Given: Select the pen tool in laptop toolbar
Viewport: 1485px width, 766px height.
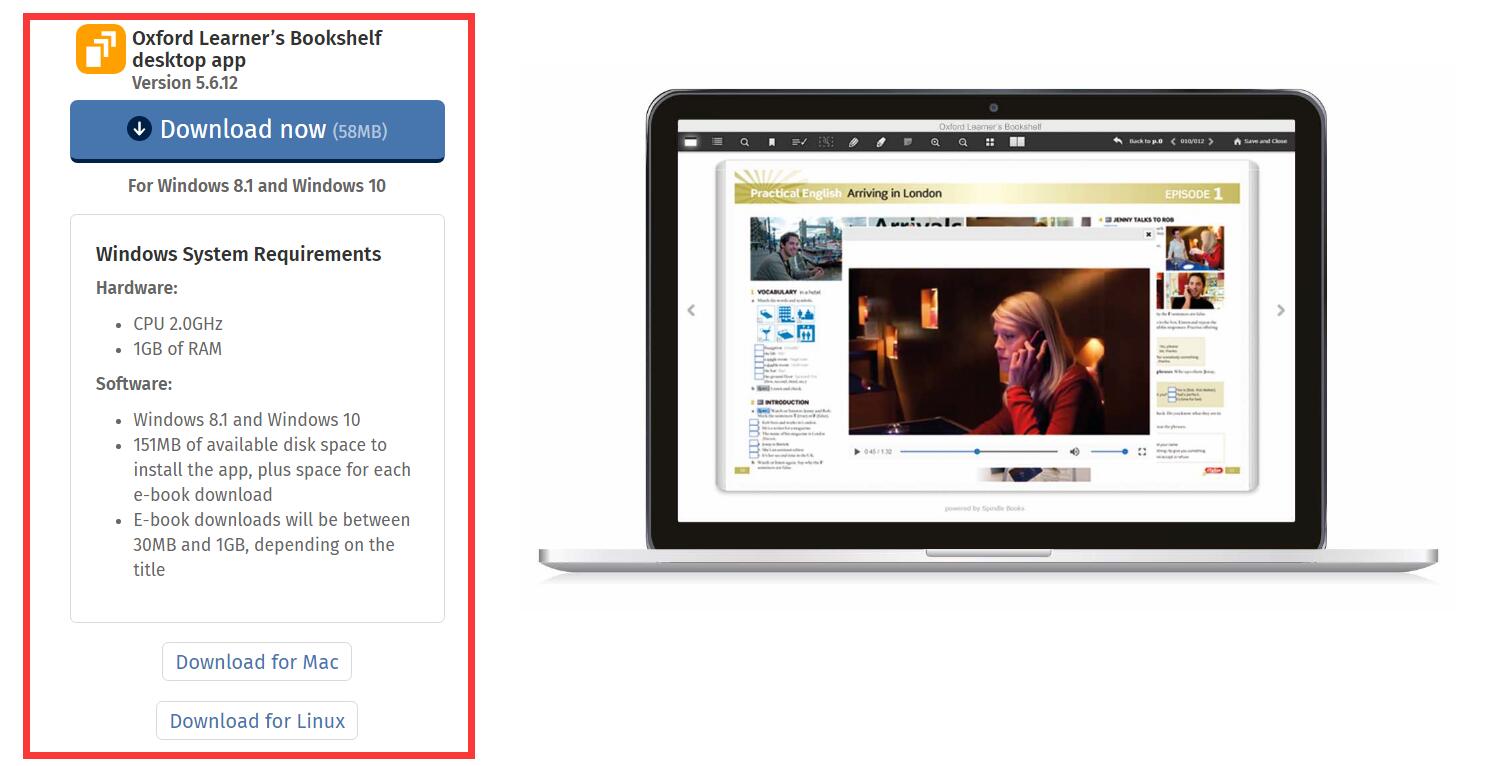Looking at the screenshot, I should point(854,142).
